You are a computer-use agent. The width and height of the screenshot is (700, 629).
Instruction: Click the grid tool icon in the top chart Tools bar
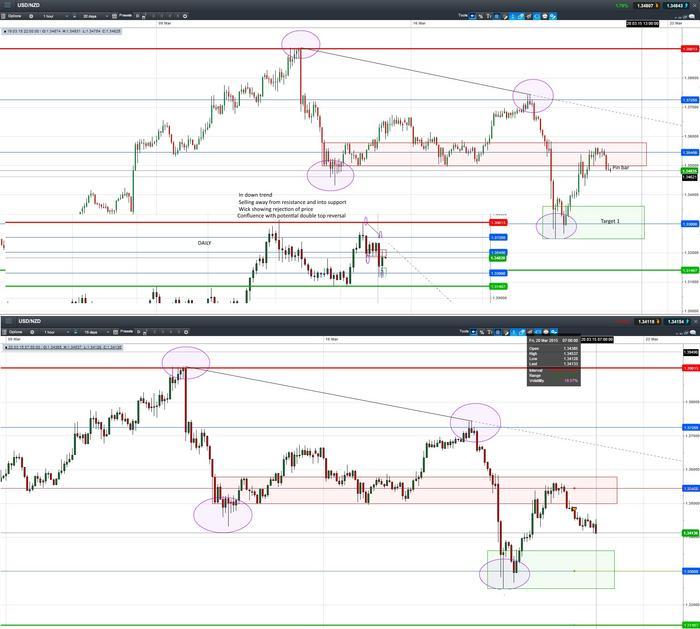[x=497, y=16]
